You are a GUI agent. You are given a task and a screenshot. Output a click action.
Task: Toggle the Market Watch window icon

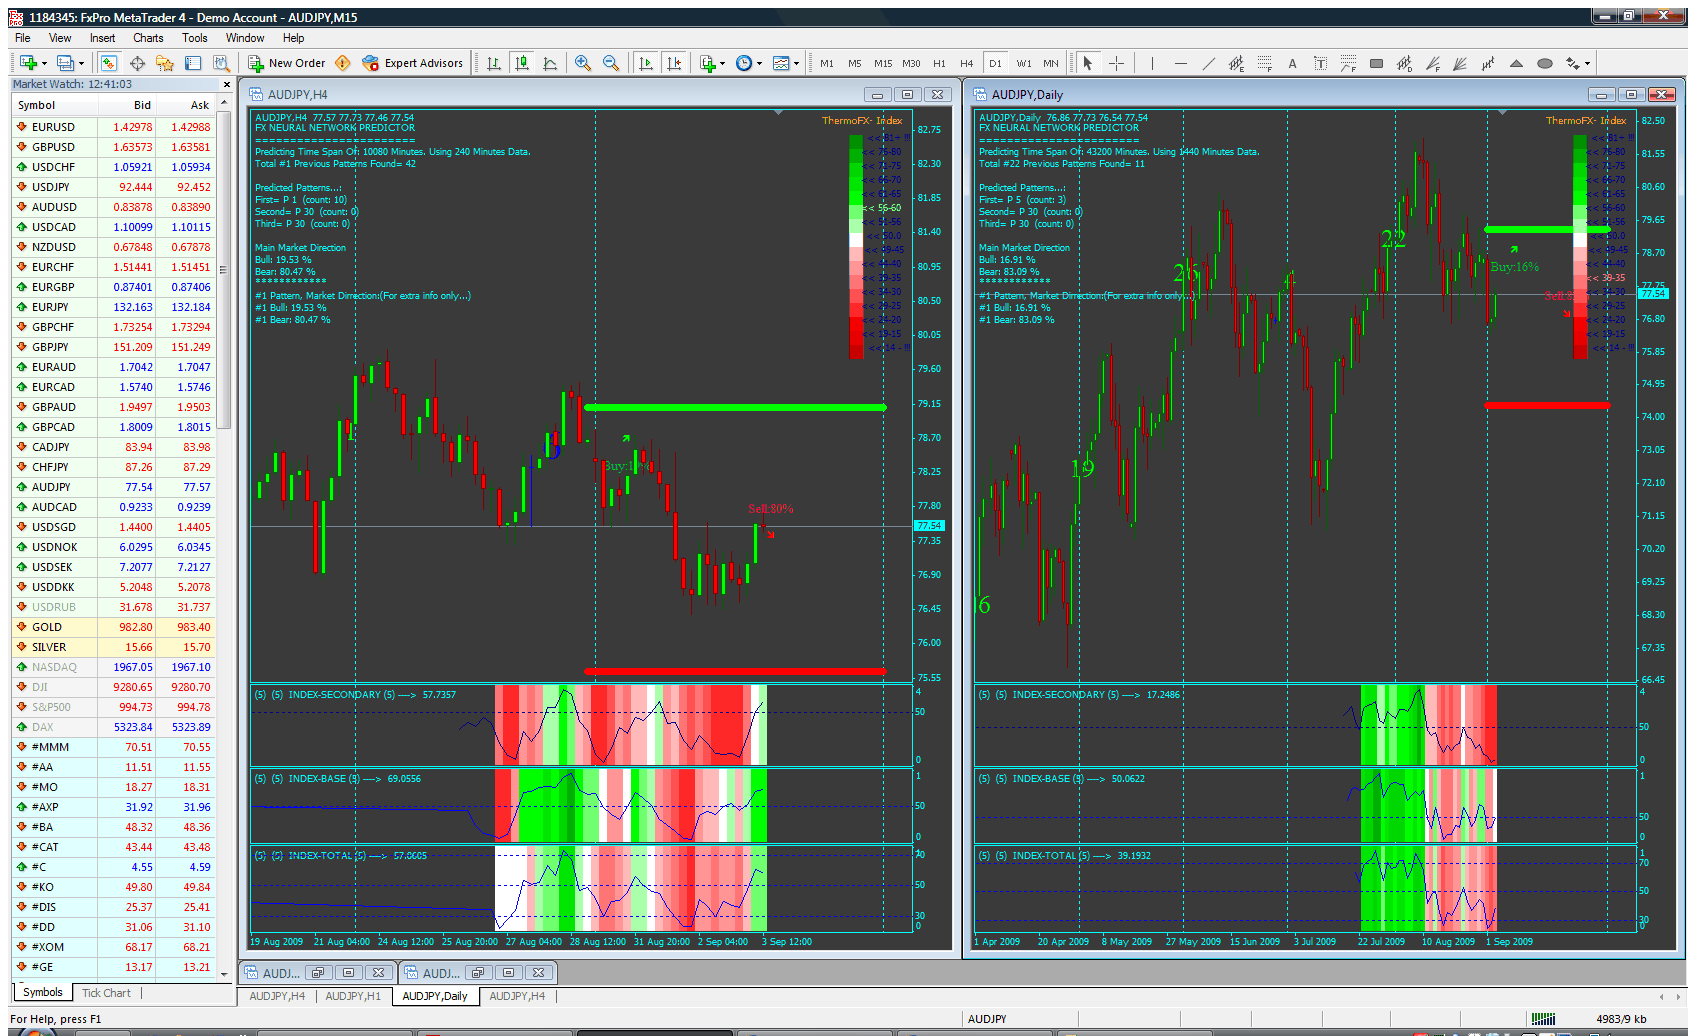tap(109, 63)
